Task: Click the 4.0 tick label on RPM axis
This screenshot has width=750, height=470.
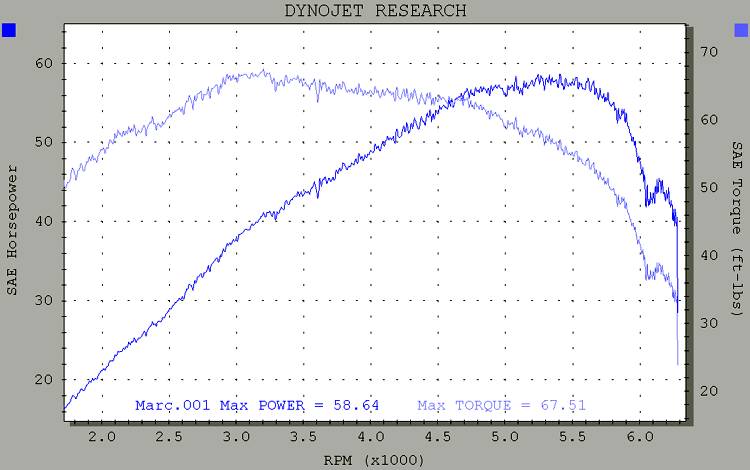Action: click(x=371, y=437)
